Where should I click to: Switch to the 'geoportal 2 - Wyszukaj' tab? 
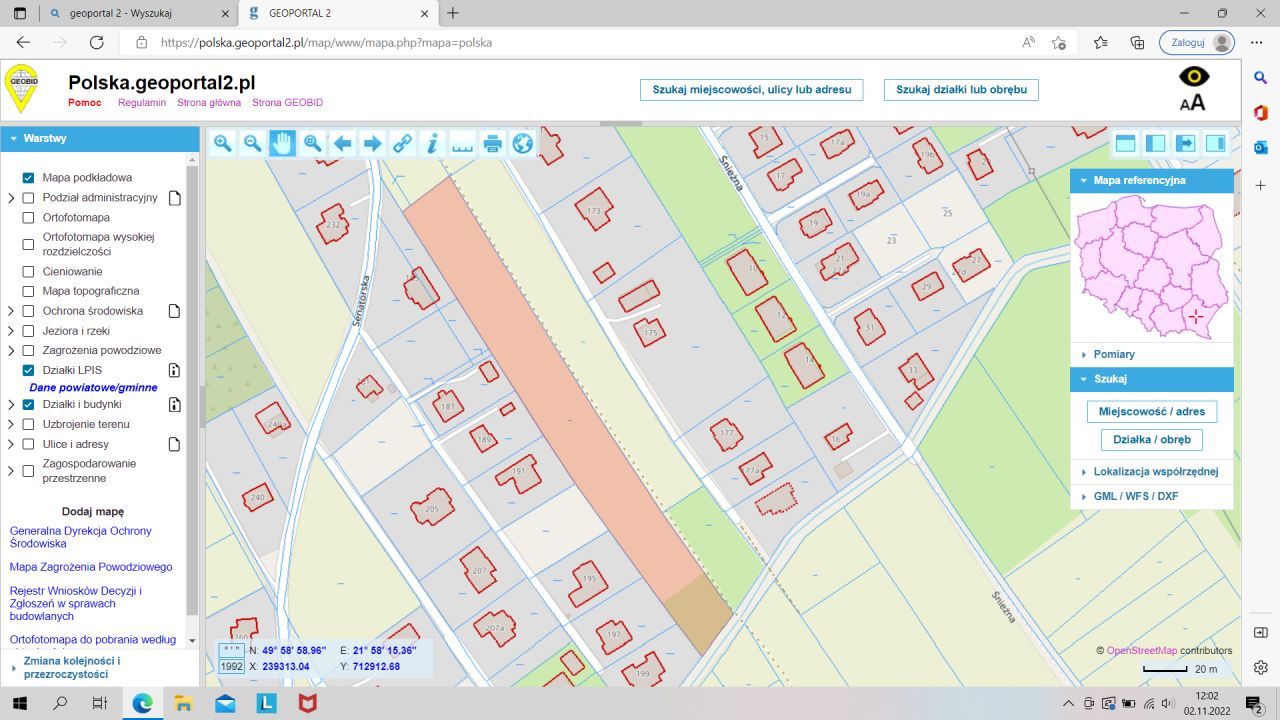coord(130,13)
